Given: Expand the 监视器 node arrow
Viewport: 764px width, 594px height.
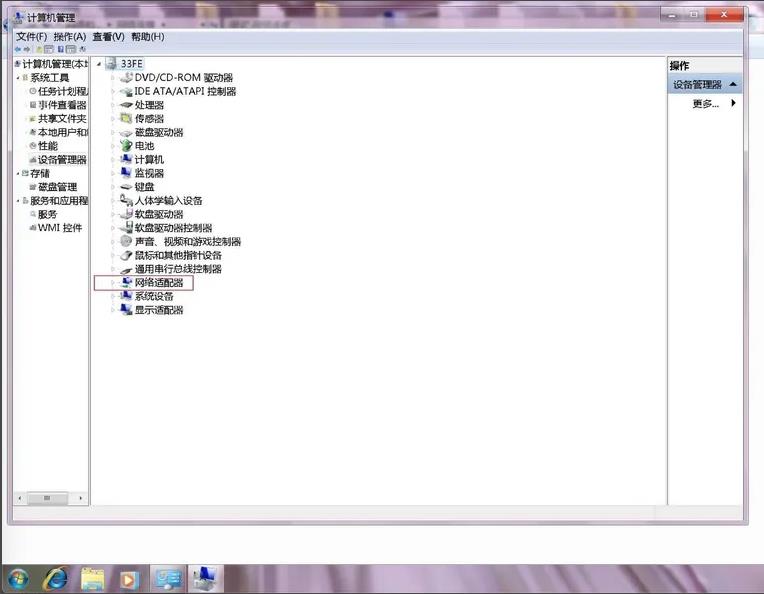Looking at the screenshot, I should tap(113, 173).
